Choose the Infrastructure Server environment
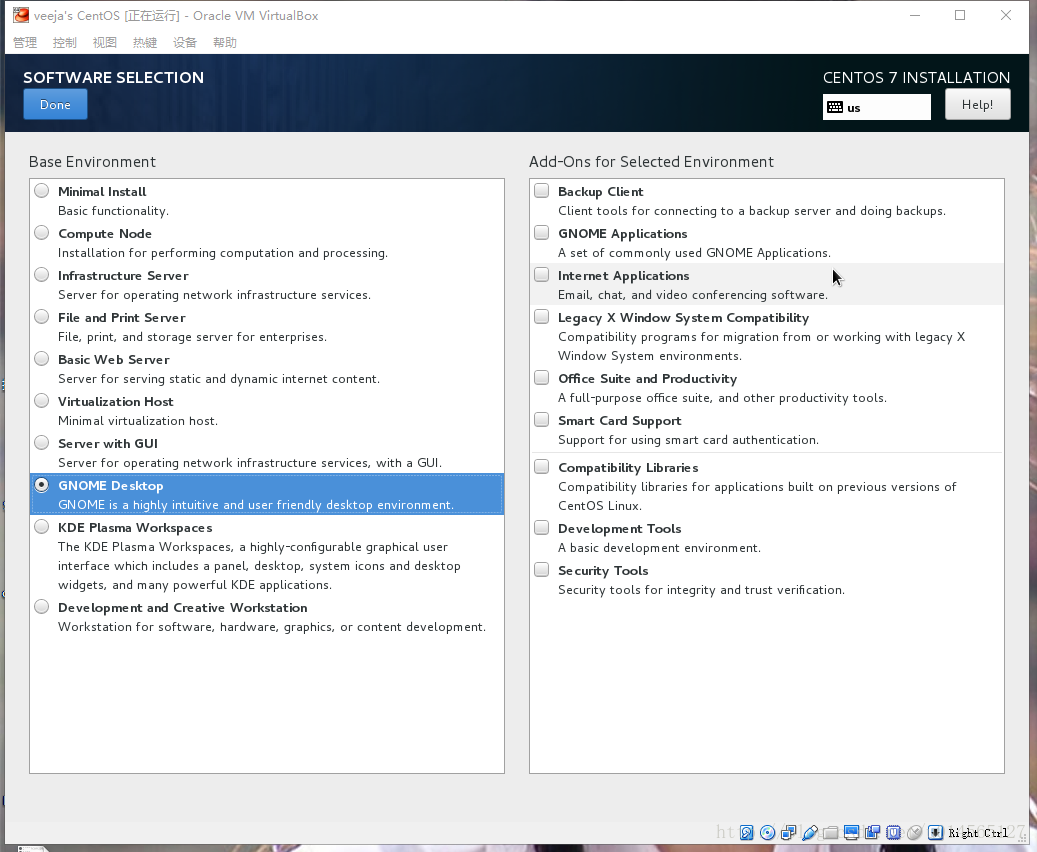Image resolution: width=1037 pixels, height=852 pixels. (42, 275)
